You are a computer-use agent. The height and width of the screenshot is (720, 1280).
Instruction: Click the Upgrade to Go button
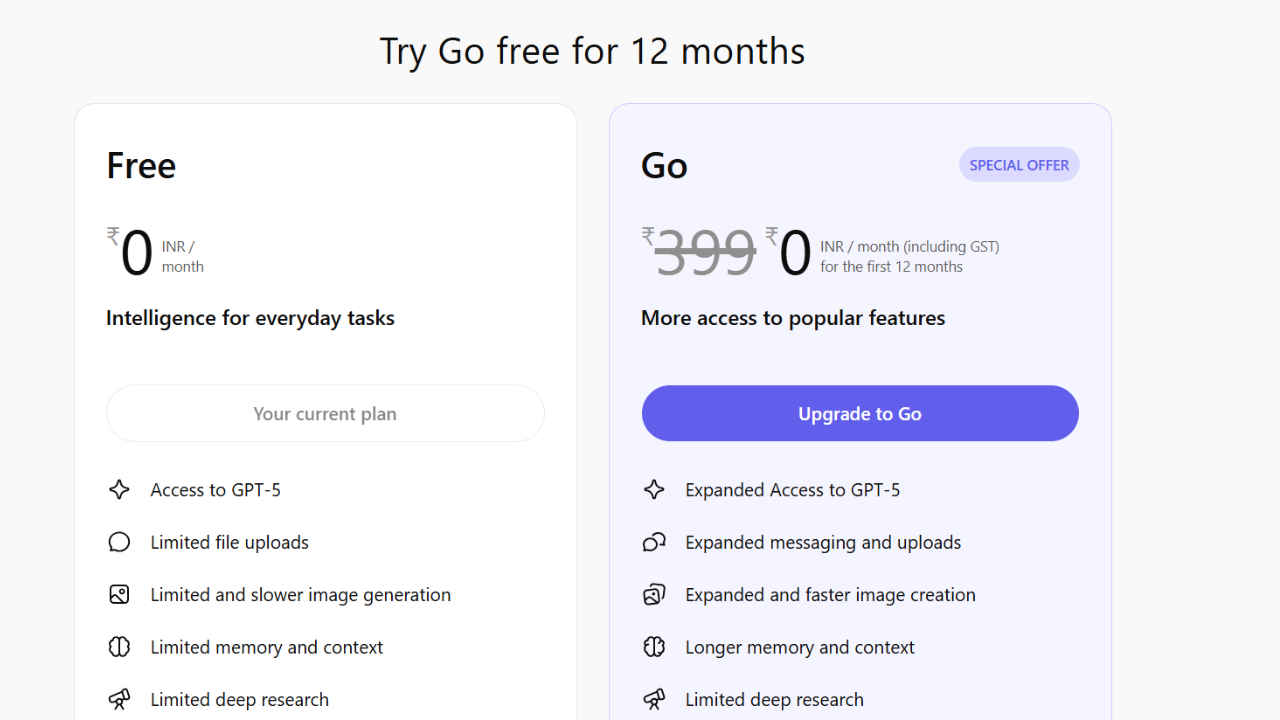860,413
